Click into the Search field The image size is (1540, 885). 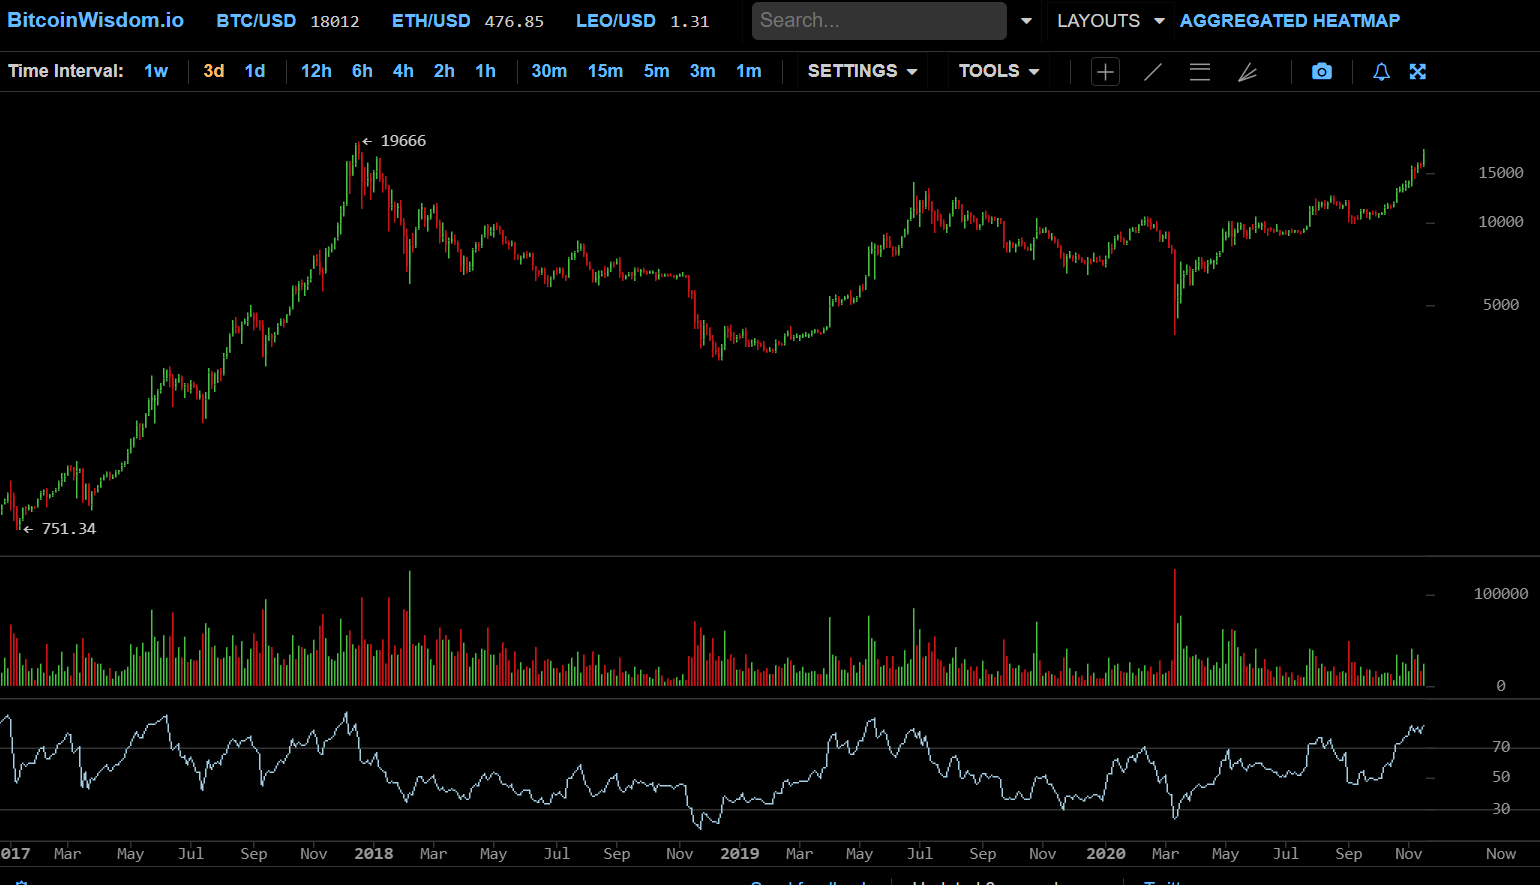[x=879, y=21]
